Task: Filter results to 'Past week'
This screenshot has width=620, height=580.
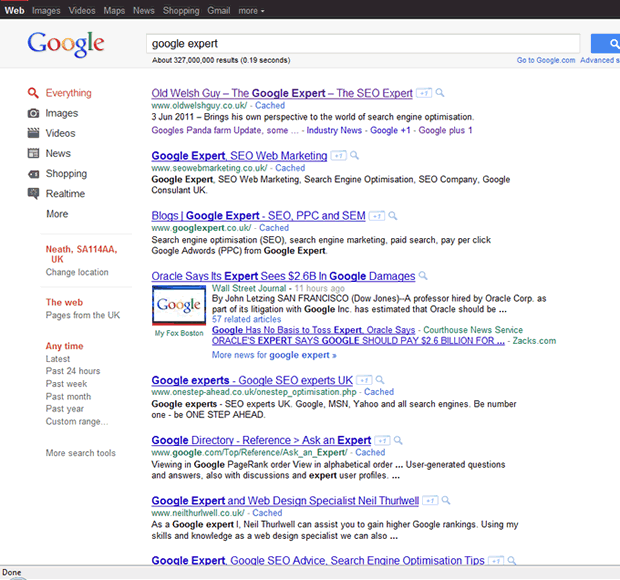Action: [x=66, y=384]
